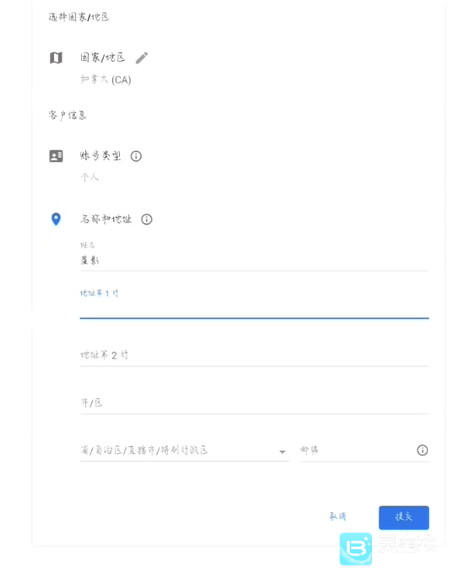Show postal code info icon
This screenshot has width=465, height=578.
pyautogui.click(x=422, y=450)
